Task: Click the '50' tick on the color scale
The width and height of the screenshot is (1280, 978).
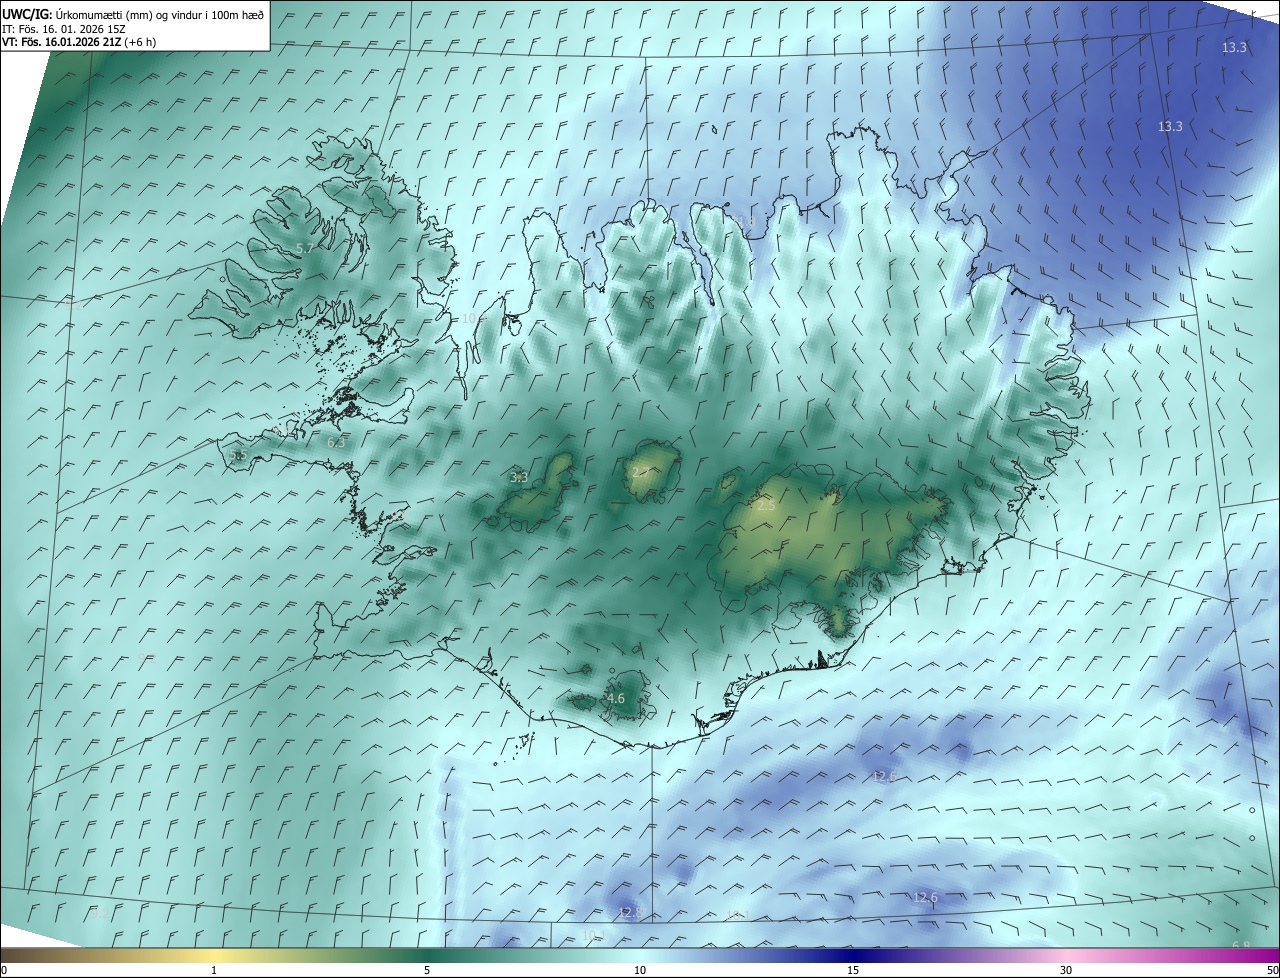Action: click(1272, 970)
